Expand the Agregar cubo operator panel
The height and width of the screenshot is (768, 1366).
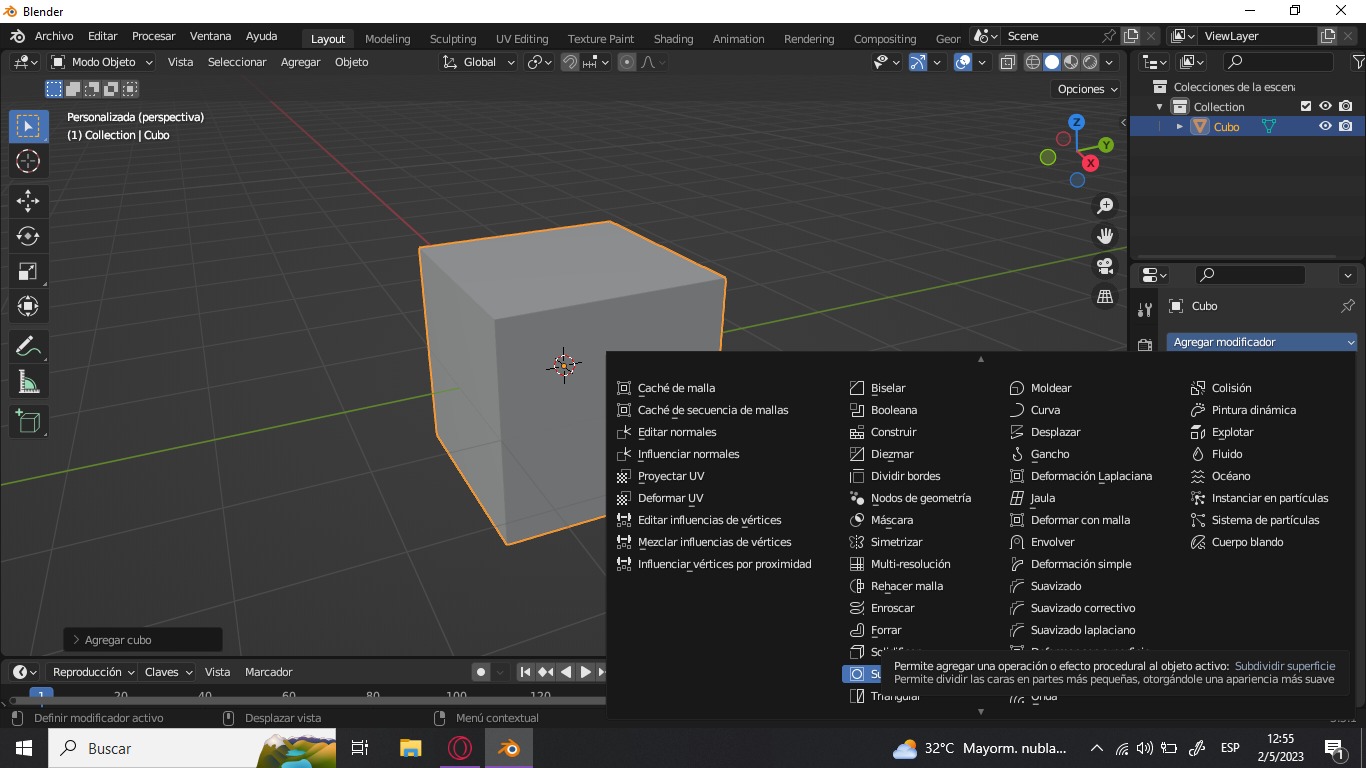[143, 640]
